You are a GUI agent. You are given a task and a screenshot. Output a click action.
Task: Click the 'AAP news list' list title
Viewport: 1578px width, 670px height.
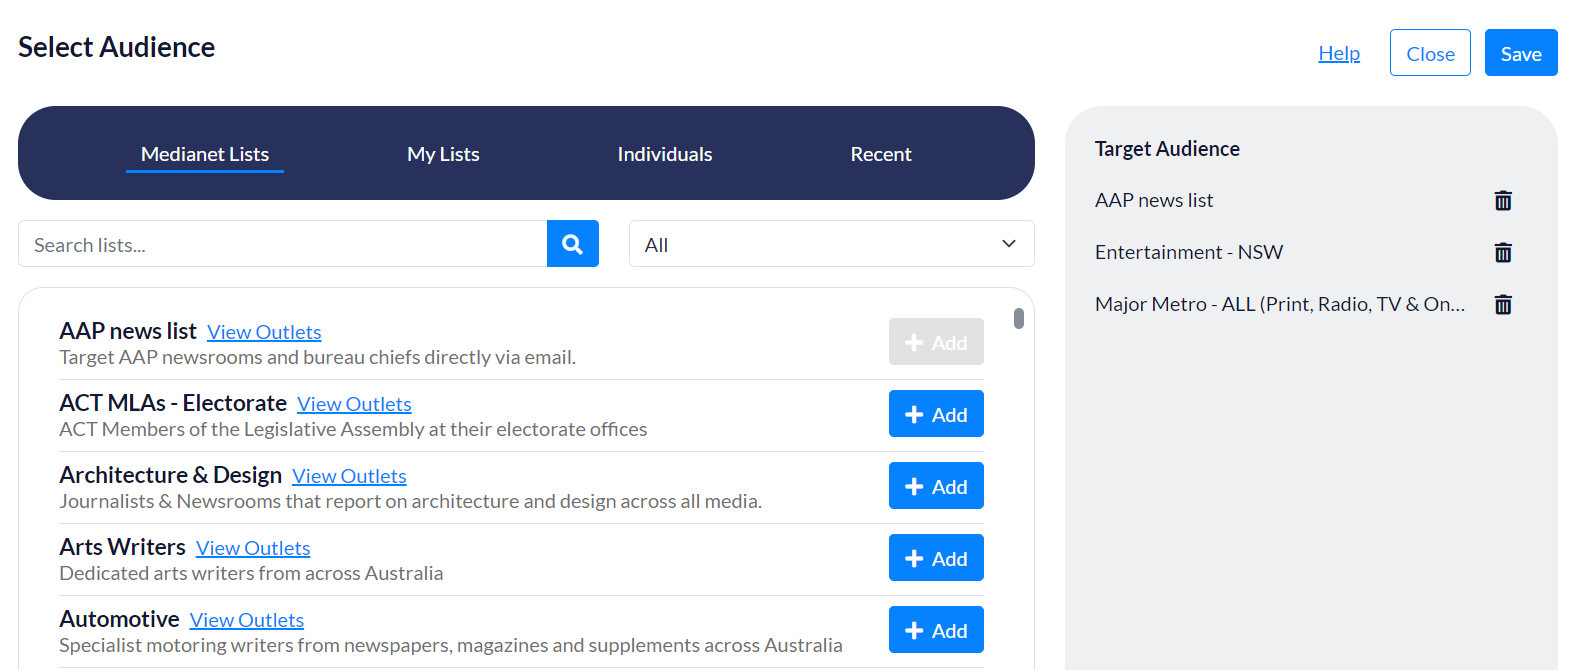pos(128,331)
